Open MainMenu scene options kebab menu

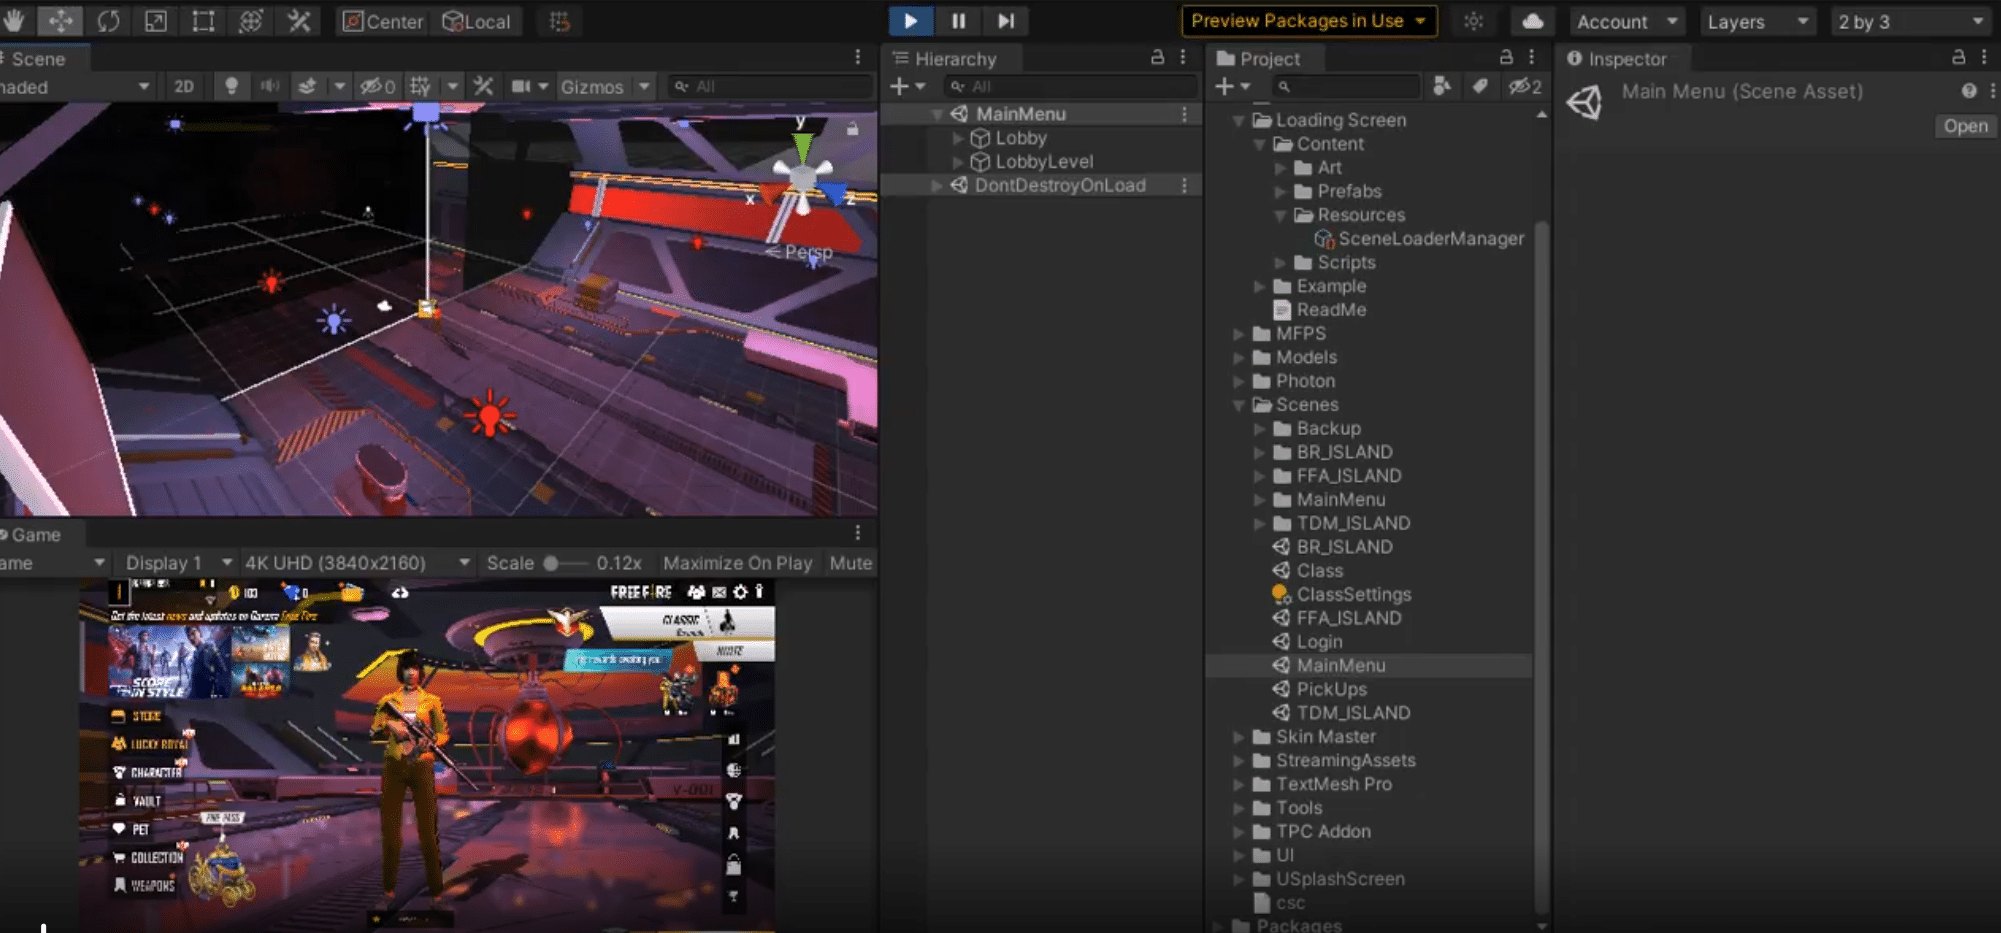pyautogui.click(x=1184, y=114)
